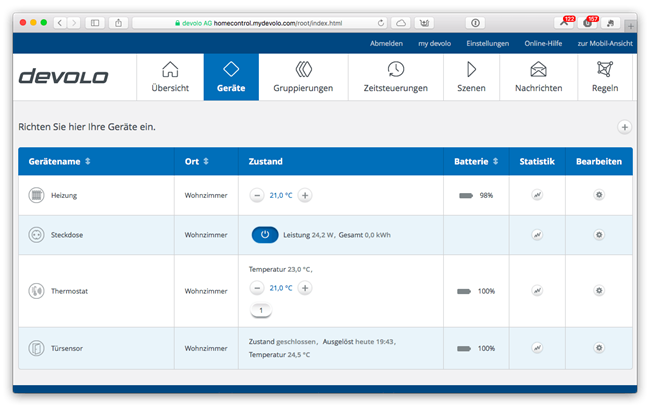Add a new device with plus icon

[624, 127]
